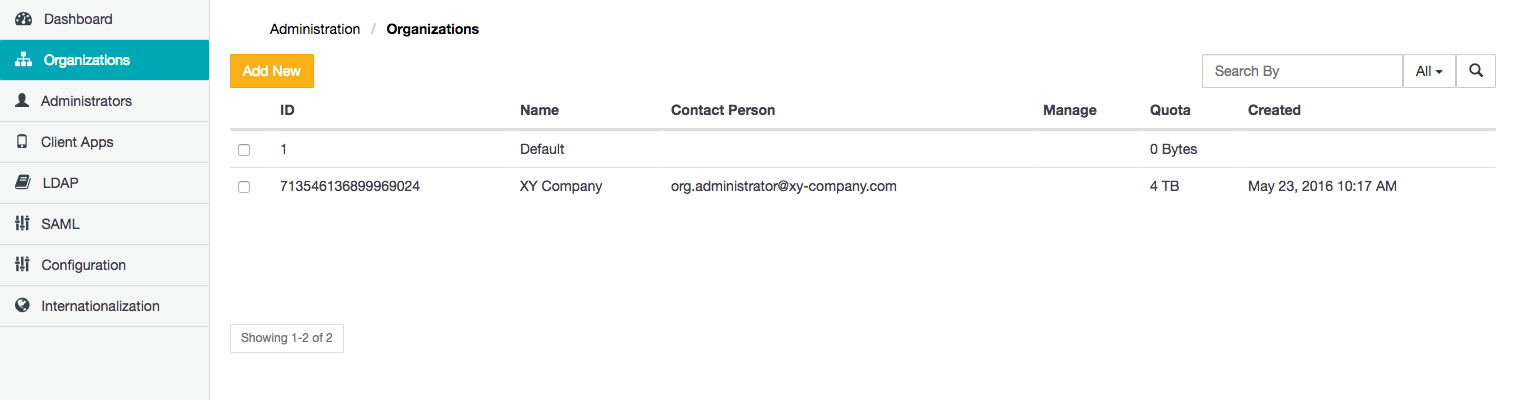Click the Configuration sliders icon
Screen dimensions: 1531x400
(22, 265)
